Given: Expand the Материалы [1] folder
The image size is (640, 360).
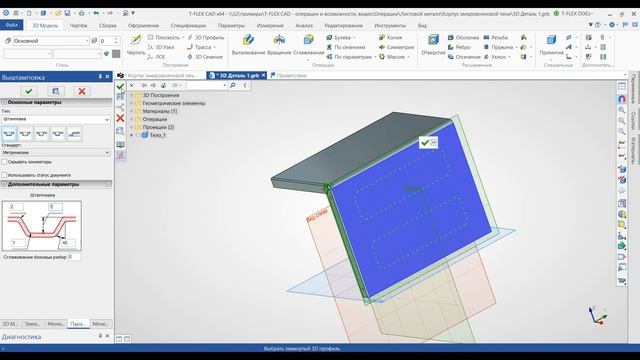Looking at the screenshot, I should pyautogui.click(x=131, y=111).
